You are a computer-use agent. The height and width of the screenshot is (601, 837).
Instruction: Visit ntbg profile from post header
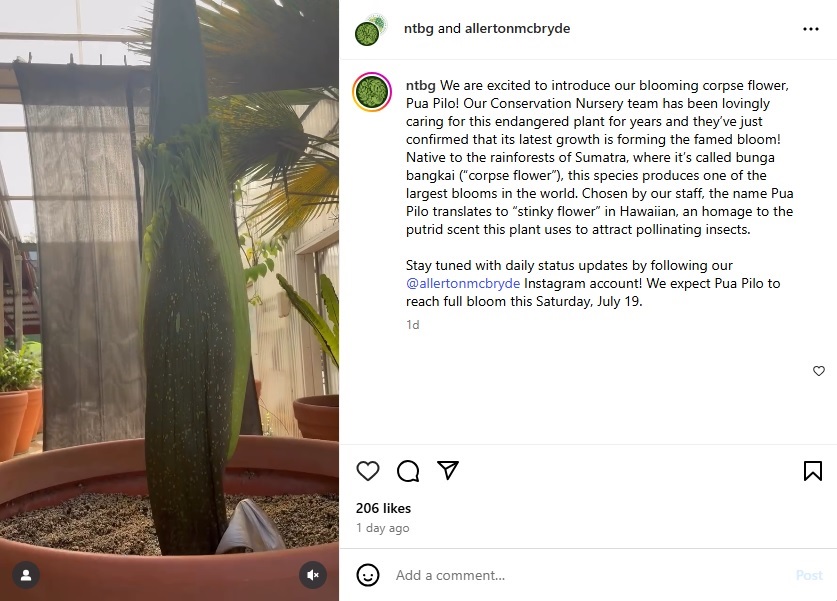418,28
